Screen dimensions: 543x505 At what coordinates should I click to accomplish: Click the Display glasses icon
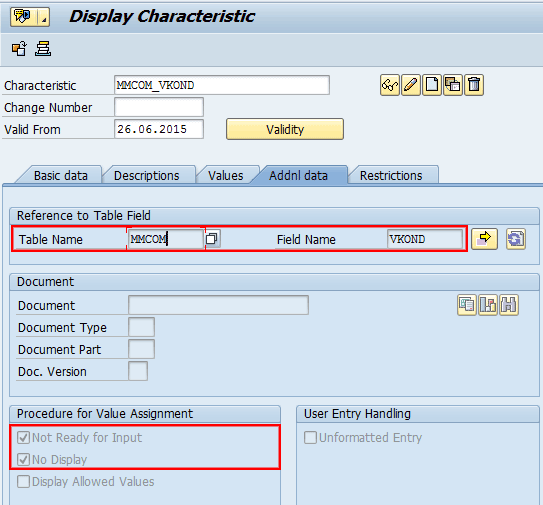coord(390,85)
